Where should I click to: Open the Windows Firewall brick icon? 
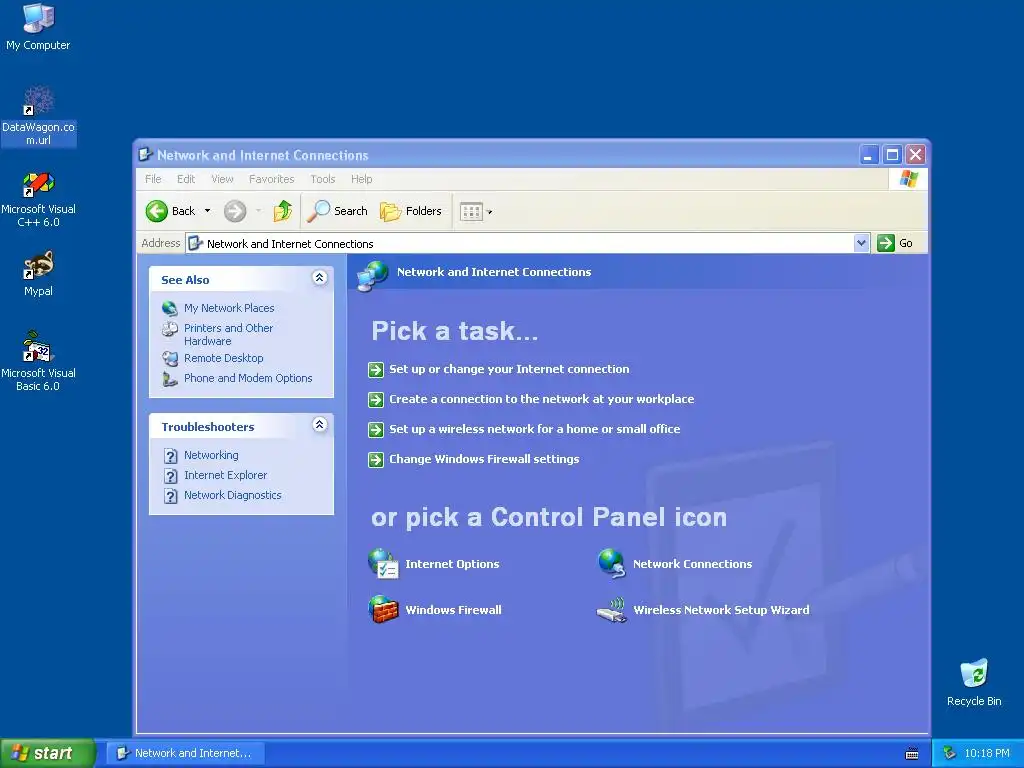[x=383, y=609]
